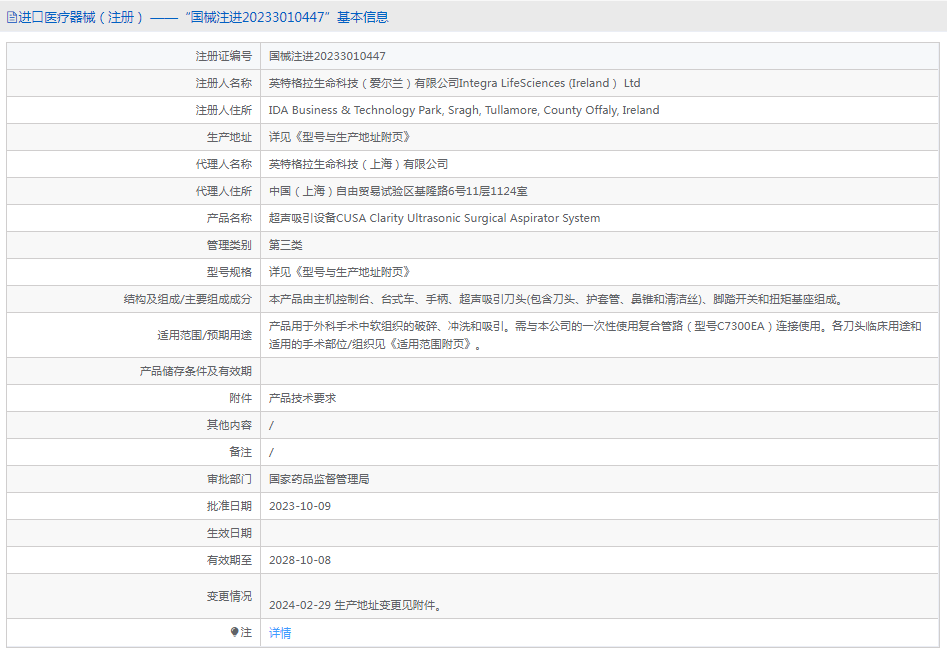Click the 结构及组成/主要组成成分 label
The height and width of the screenshot is (654, 947).
coord(188,299)
